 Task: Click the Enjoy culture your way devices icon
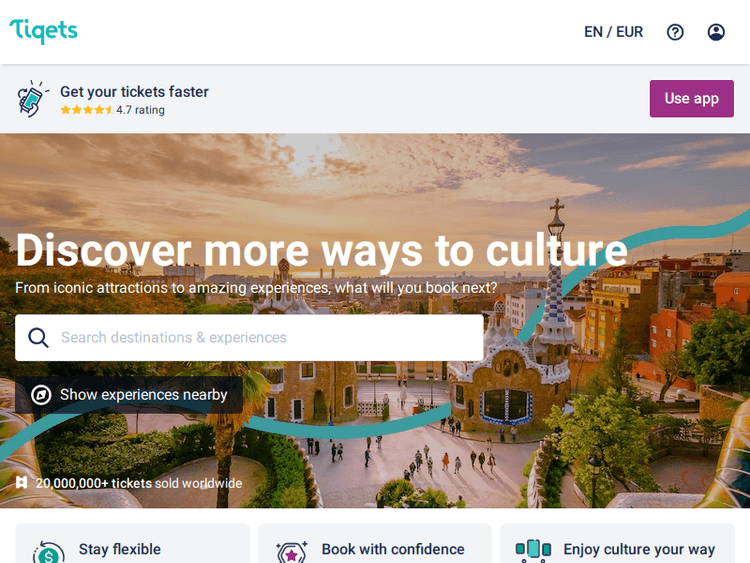click(533, 550)
